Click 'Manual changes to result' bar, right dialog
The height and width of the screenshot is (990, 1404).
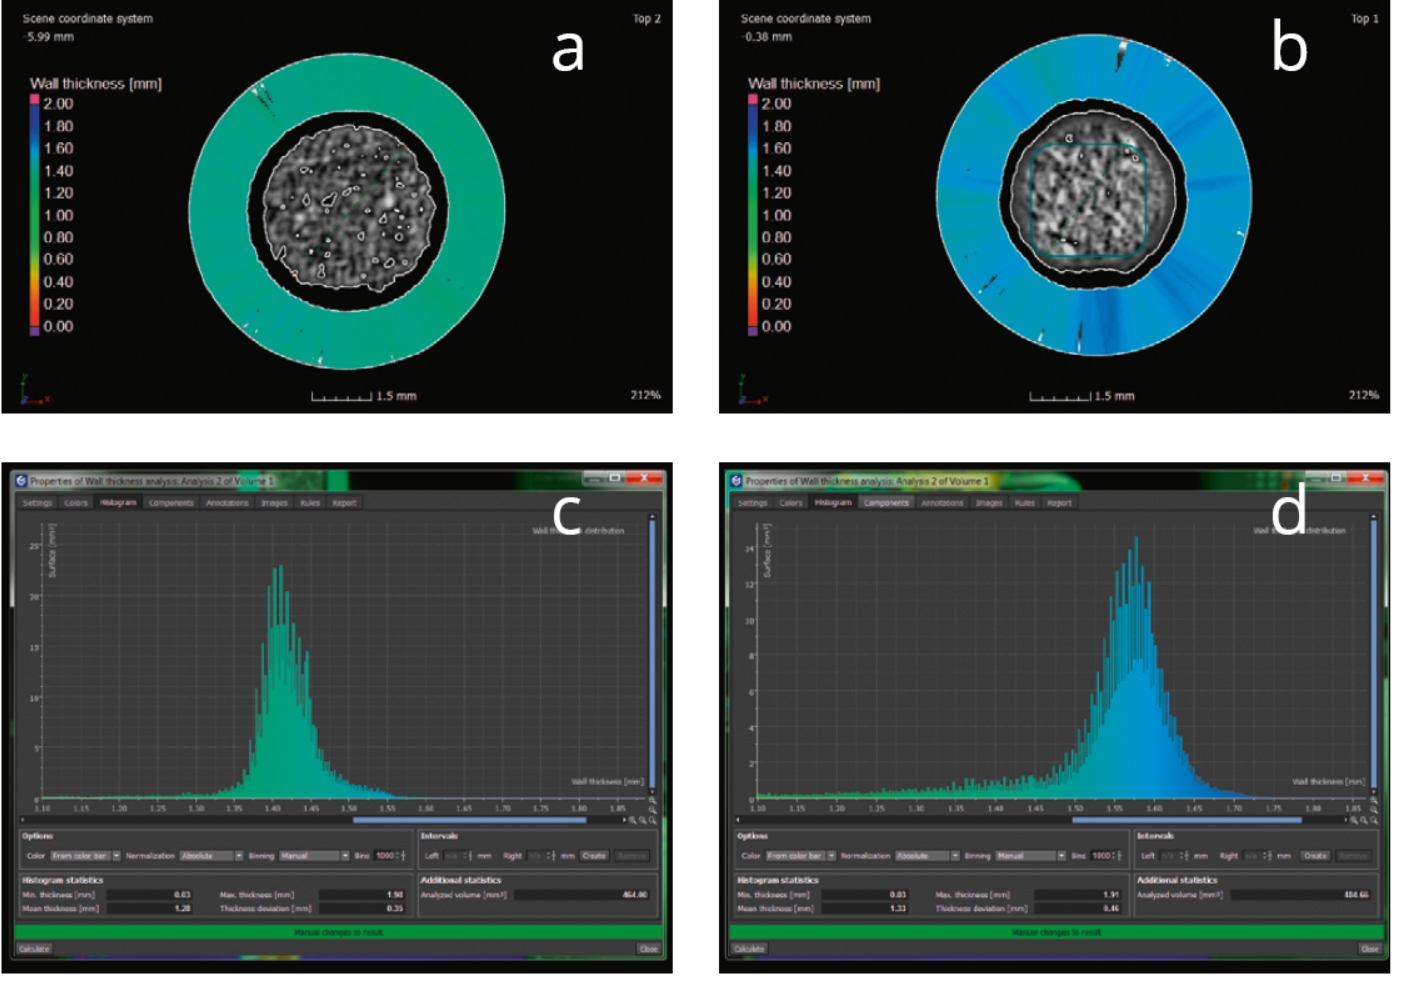click(1056, 932)
